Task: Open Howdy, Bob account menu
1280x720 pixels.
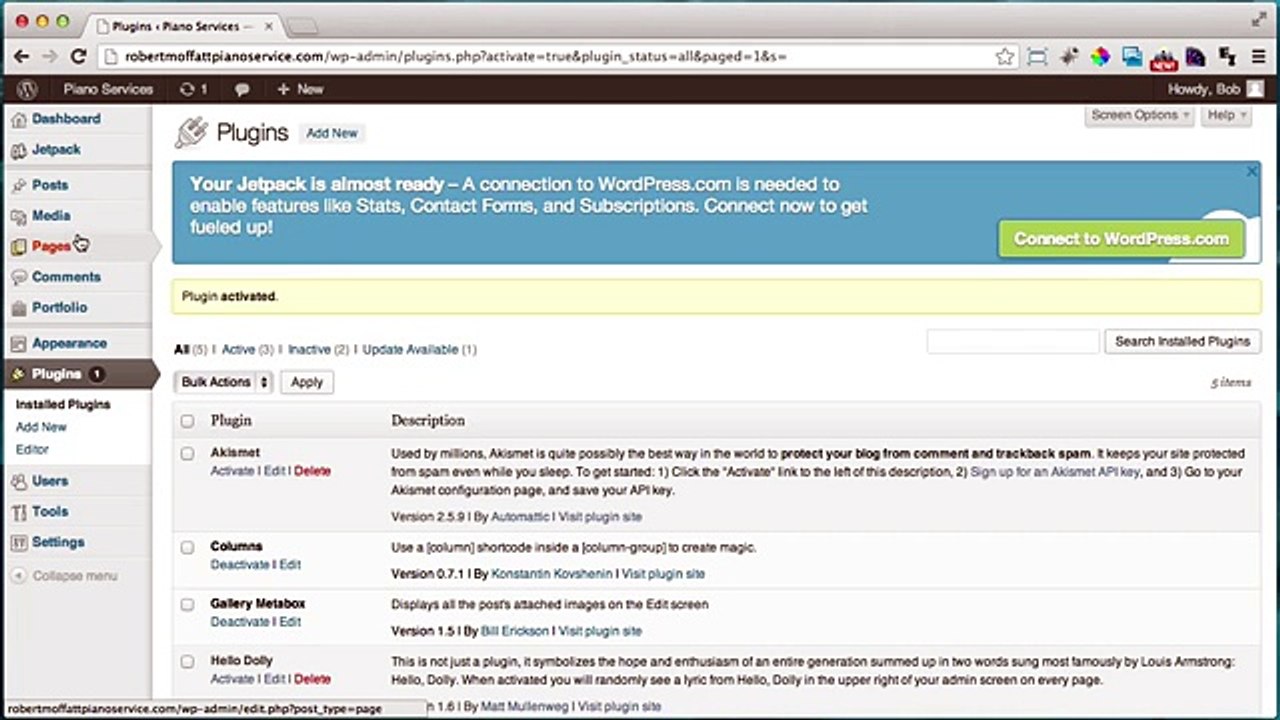Action: (x=1214, y=89)
